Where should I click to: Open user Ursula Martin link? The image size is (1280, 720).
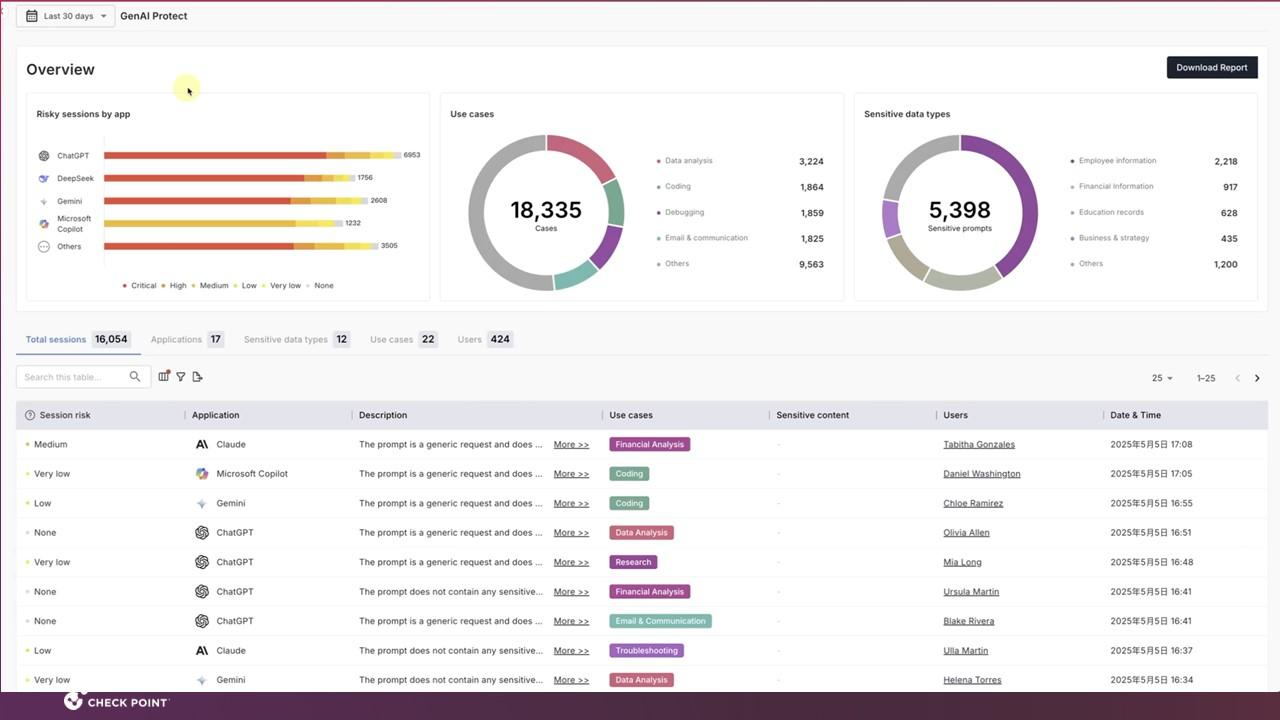tap(971, 592)
